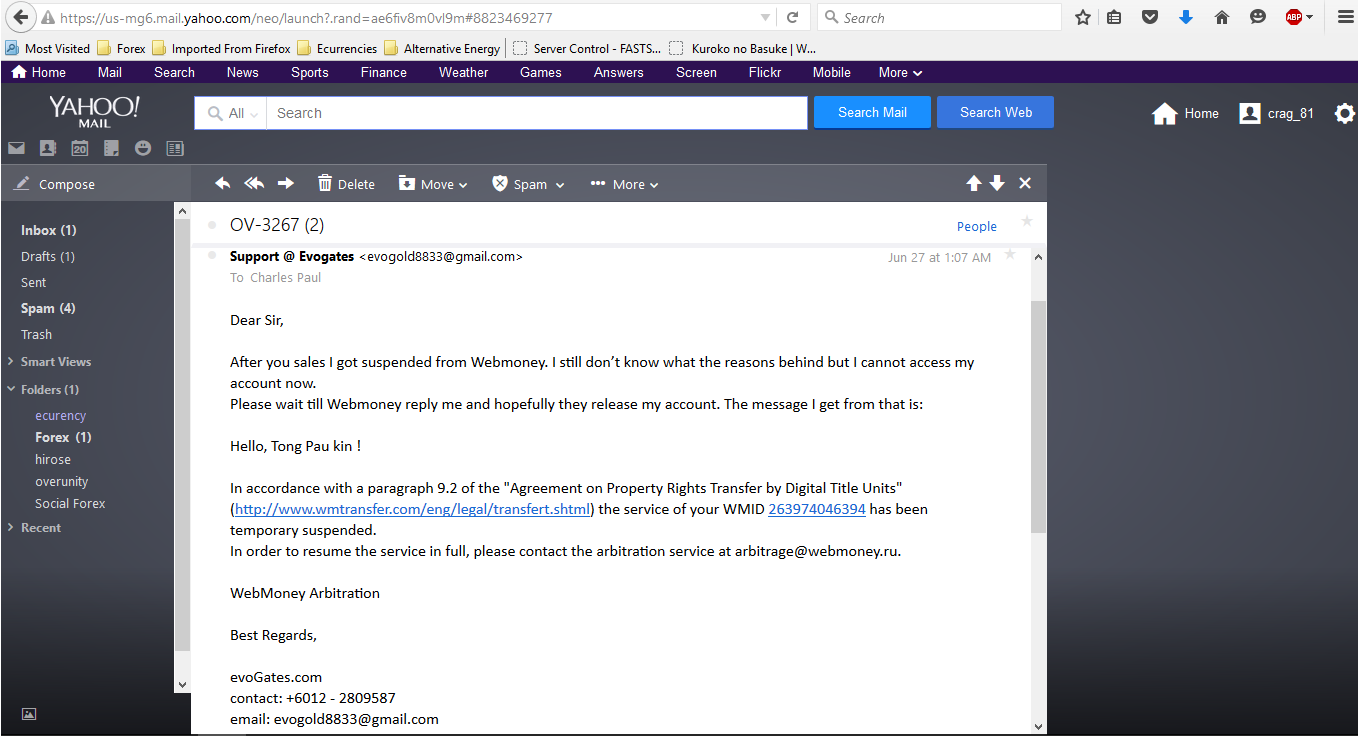Open the Inbox (1) folder
Image resolution: width=1358 pixels, height=738 pixels.
[x=49, y=230]
